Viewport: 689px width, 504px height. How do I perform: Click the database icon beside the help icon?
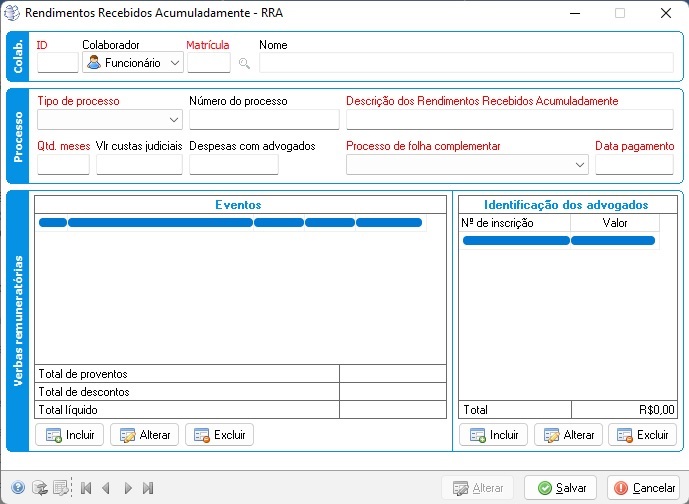[39, 488]
